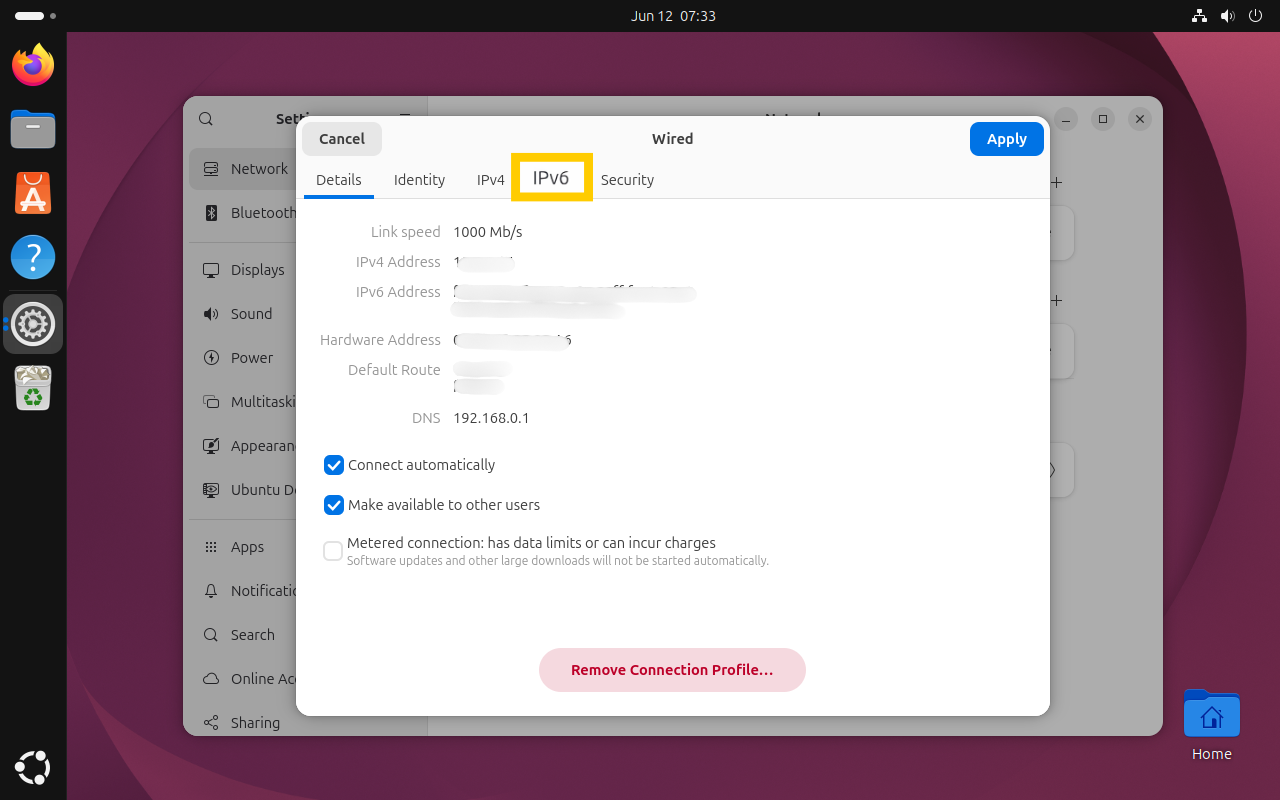
Task: Uncheck Make available to other users
Action: pos(334,505)
